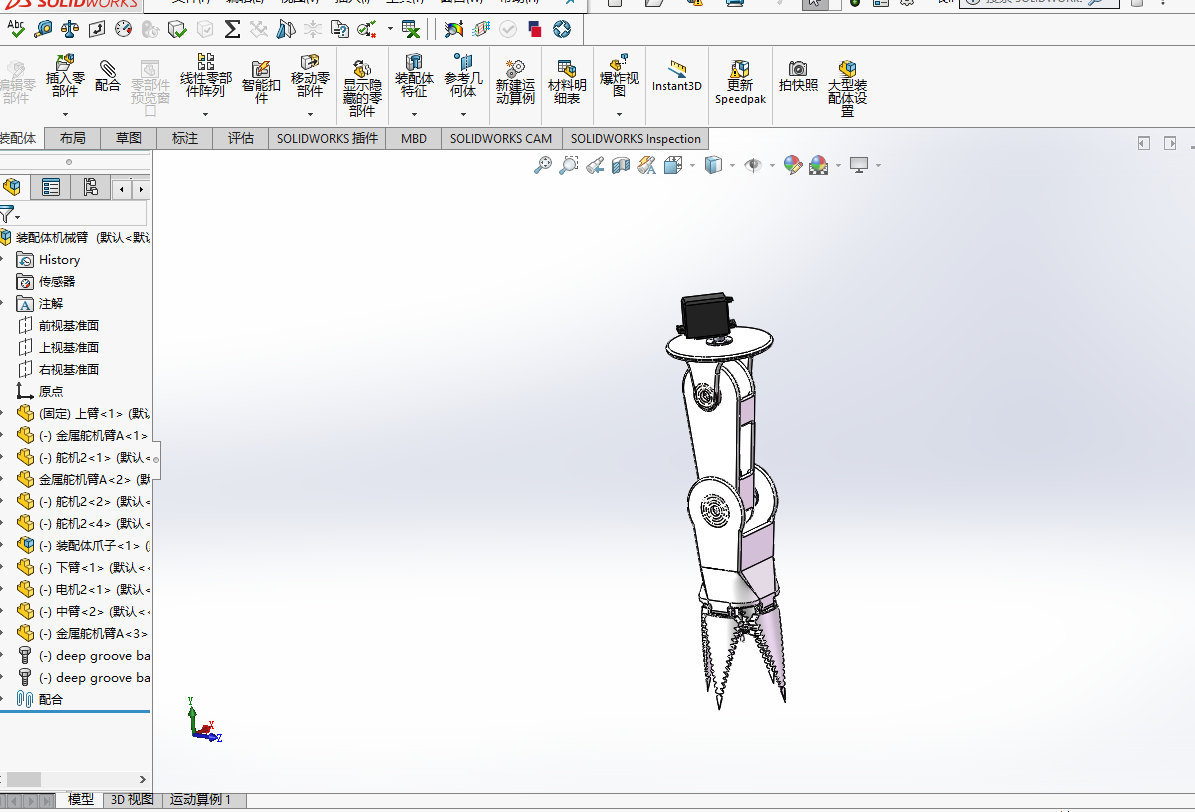Select 配合 mates folder in tree
Viewport: 1195px width, 812px height.
[50, 699]
